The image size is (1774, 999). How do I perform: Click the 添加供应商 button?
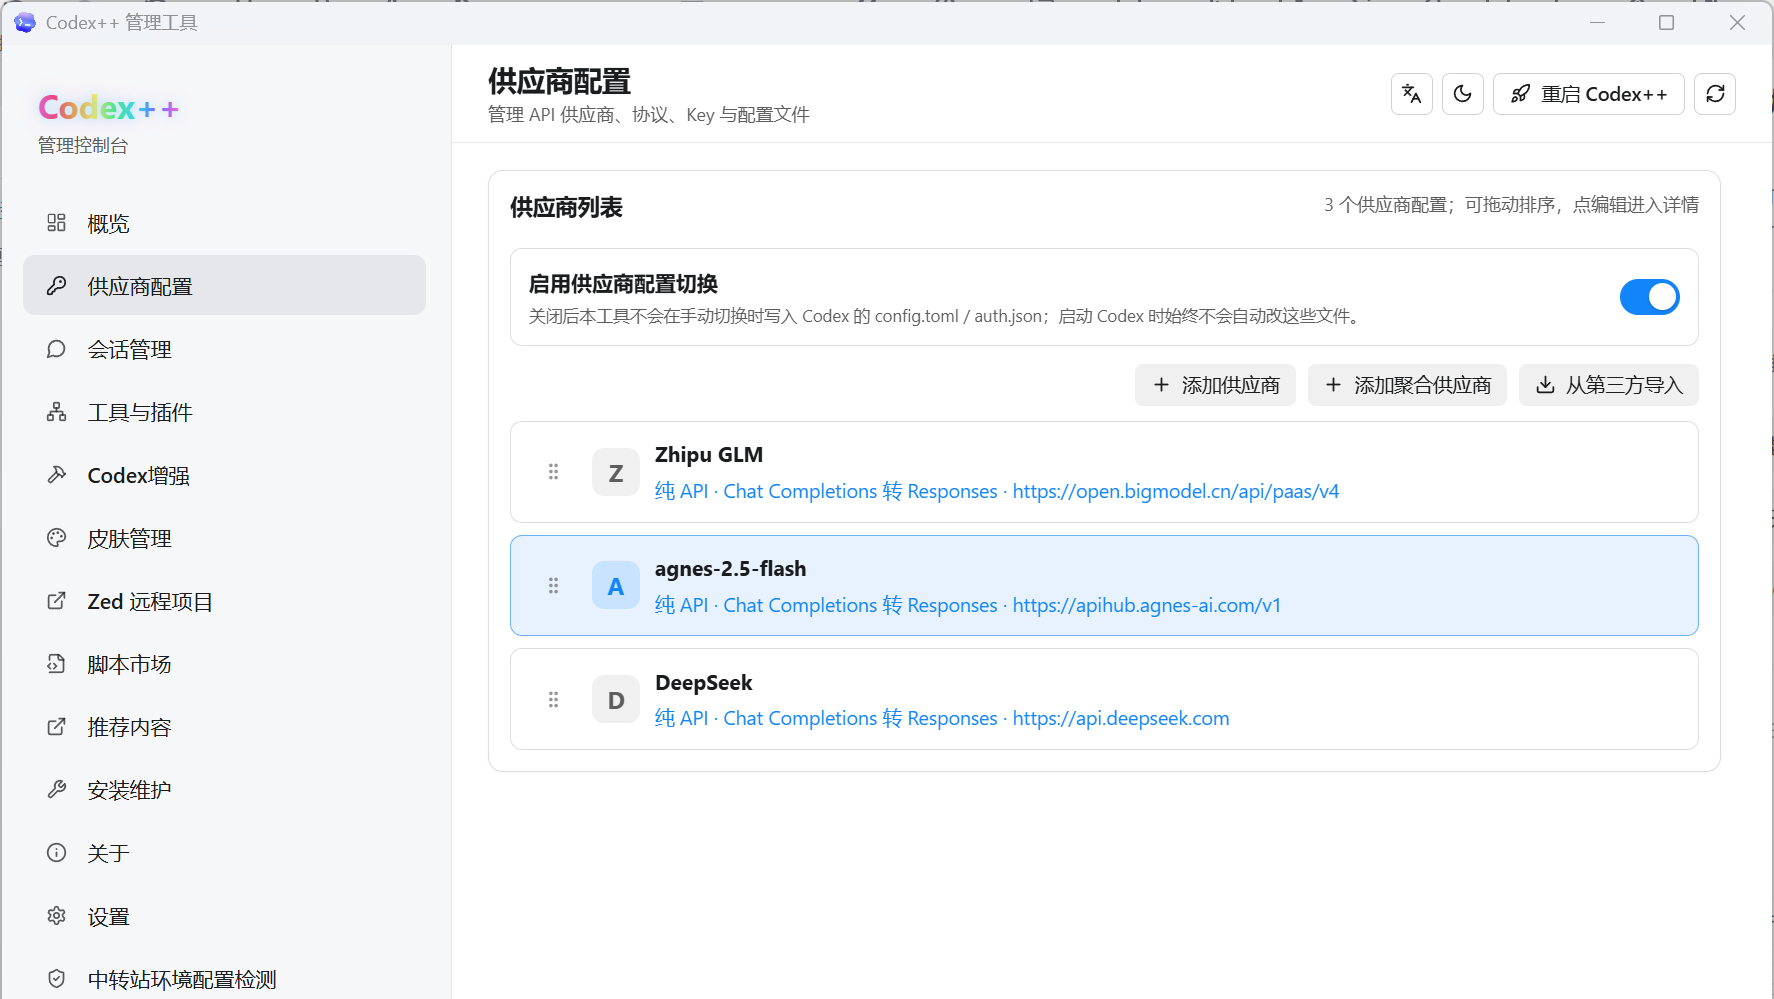tap(1215, 385)
